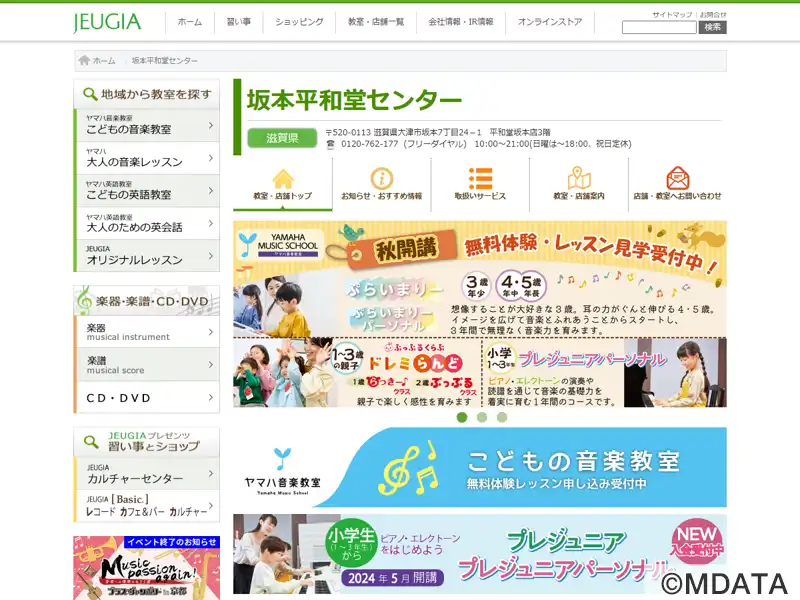The image size is (800, 600).
Task: Select the third carousel dot
Action: (x=502, y=417)
